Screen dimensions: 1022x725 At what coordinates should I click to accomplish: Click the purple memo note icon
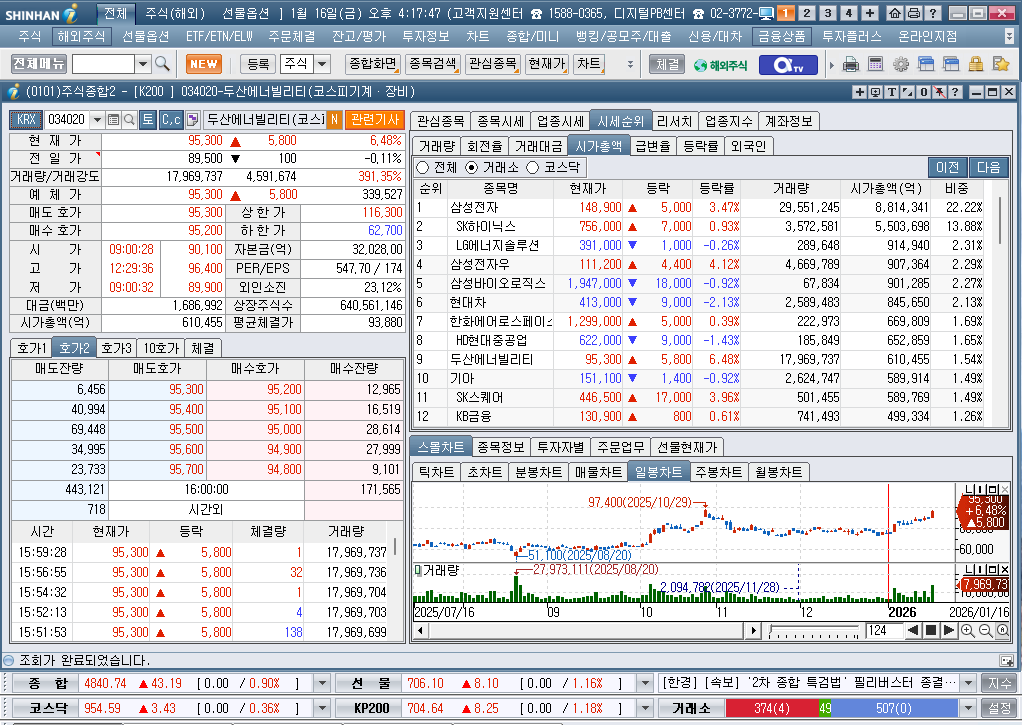click(192, 120)
